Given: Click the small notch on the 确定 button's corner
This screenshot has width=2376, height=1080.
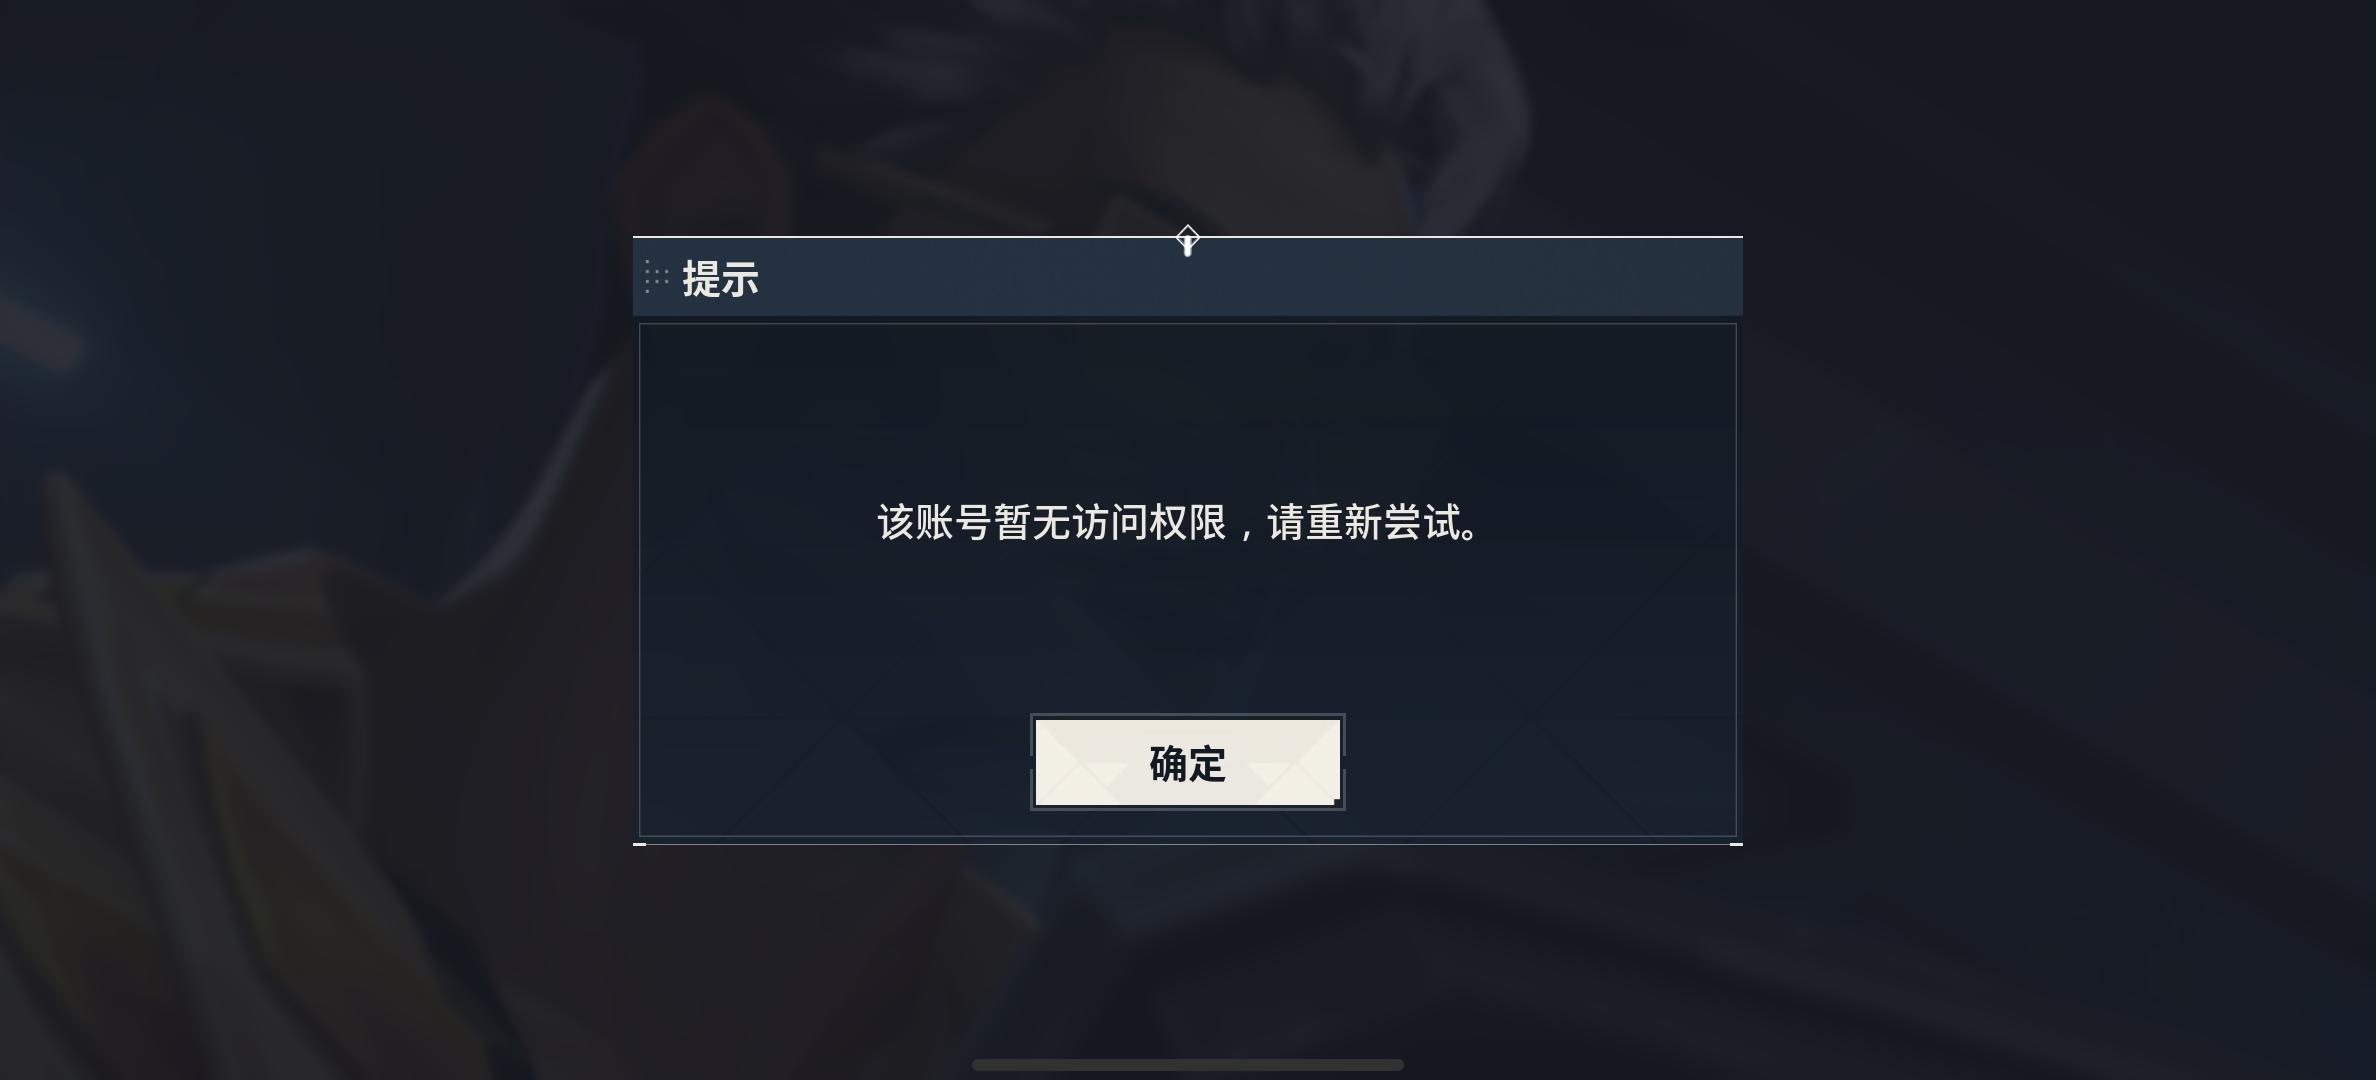Looking at the screenshot, I should [1338, 802].
